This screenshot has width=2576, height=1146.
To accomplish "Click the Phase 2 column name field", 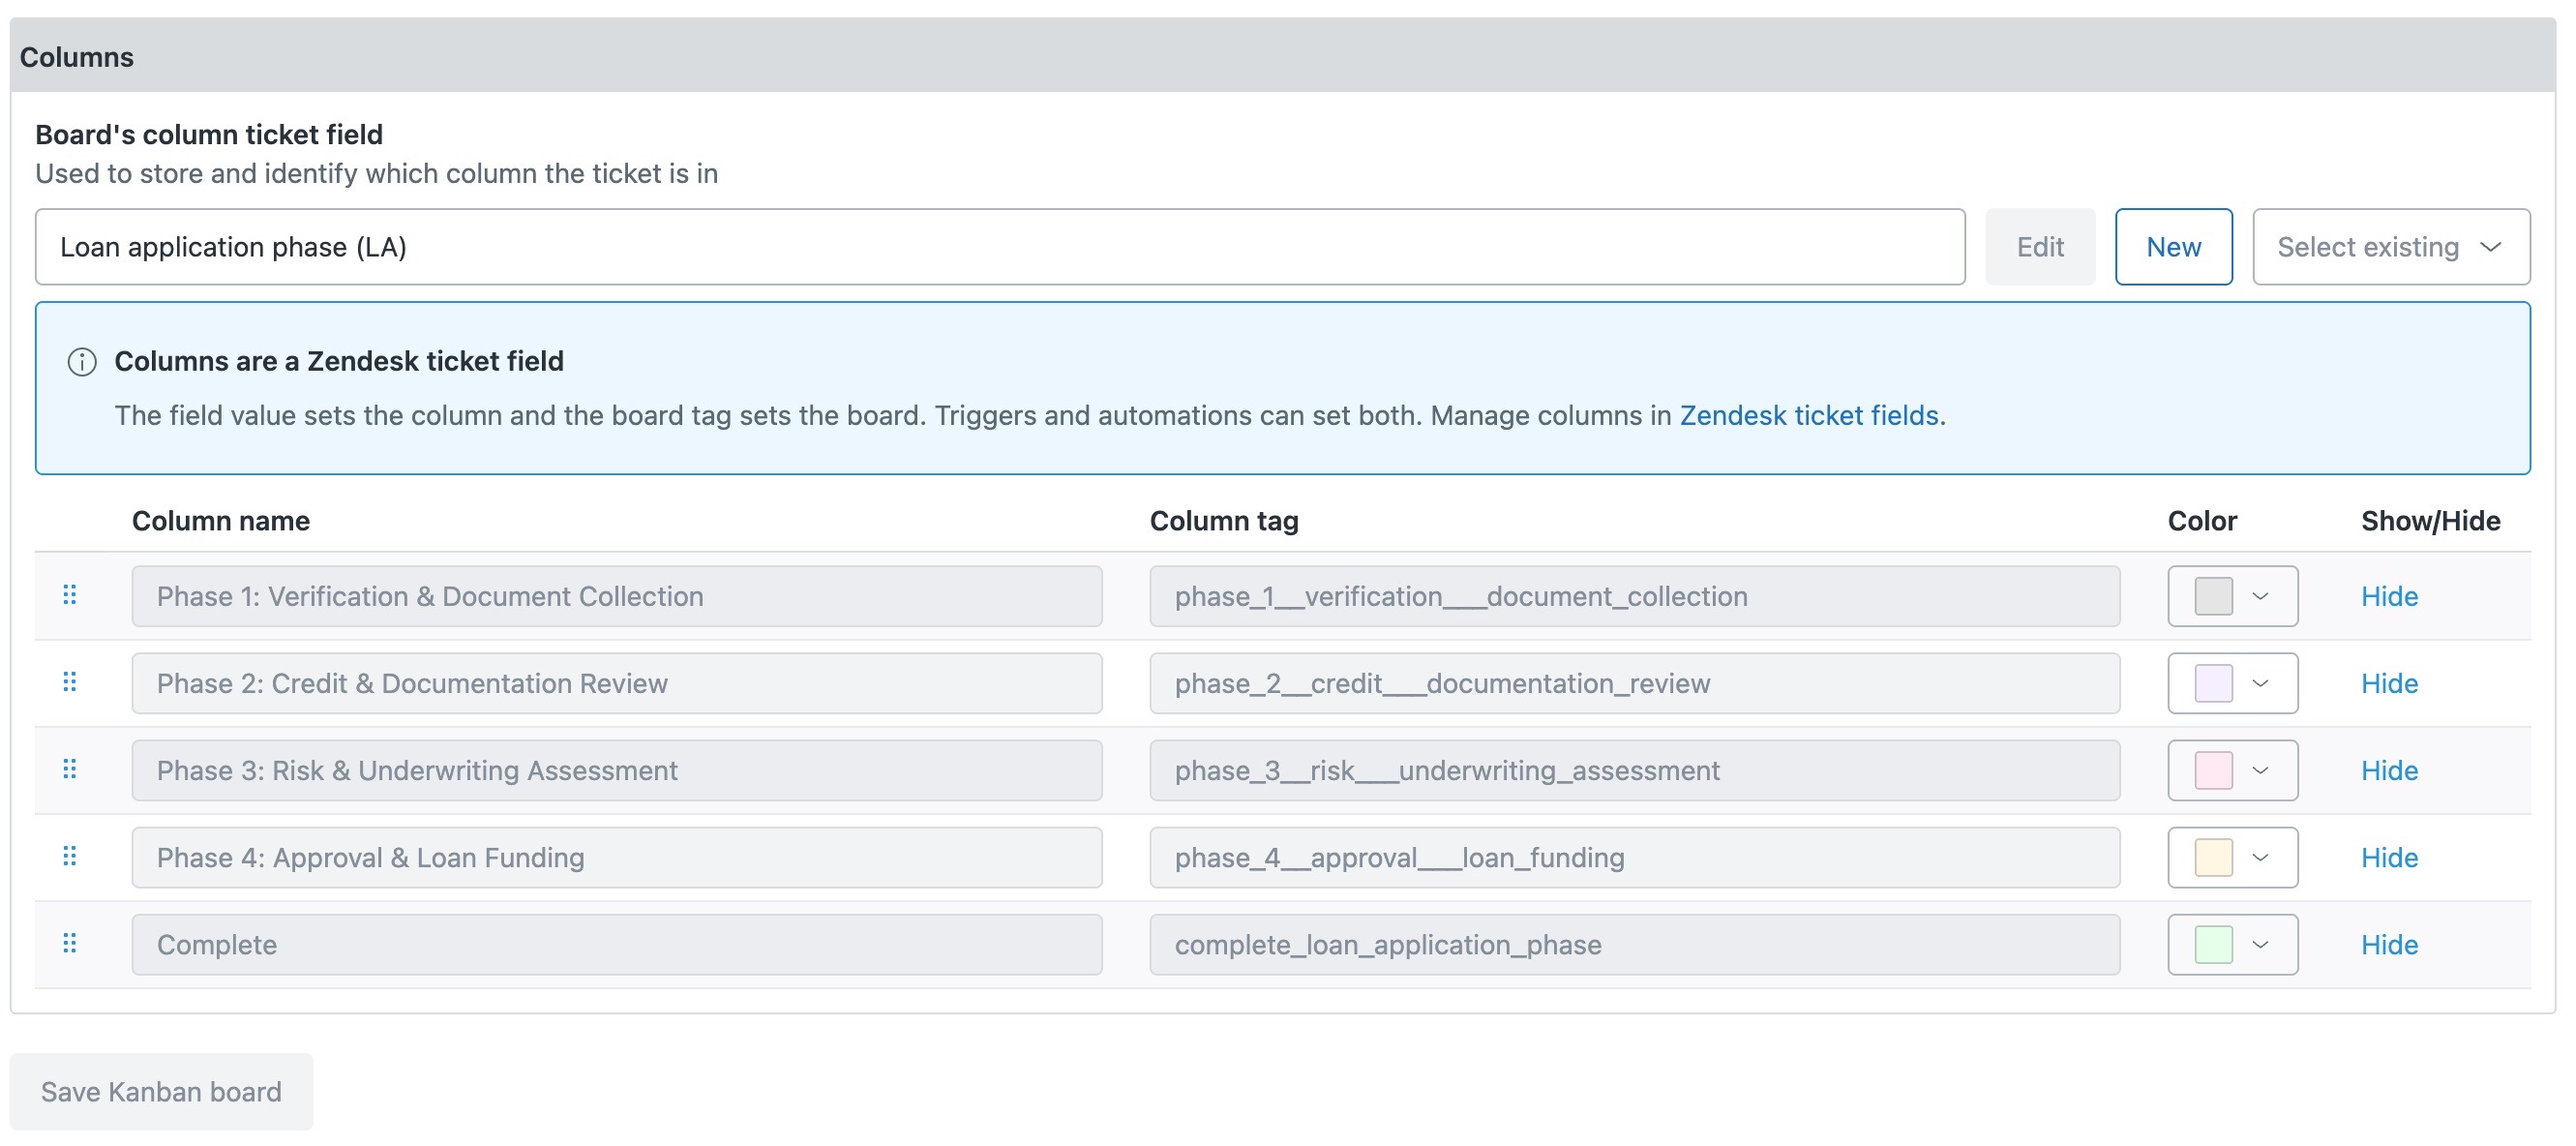I will coord(617,683).
